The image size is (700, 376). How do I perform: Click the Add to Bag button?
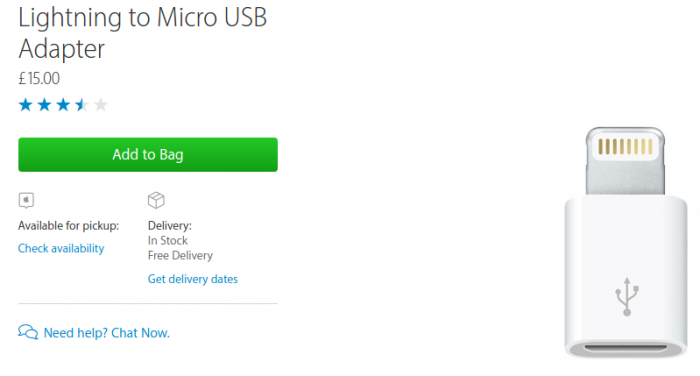[148, 155]
